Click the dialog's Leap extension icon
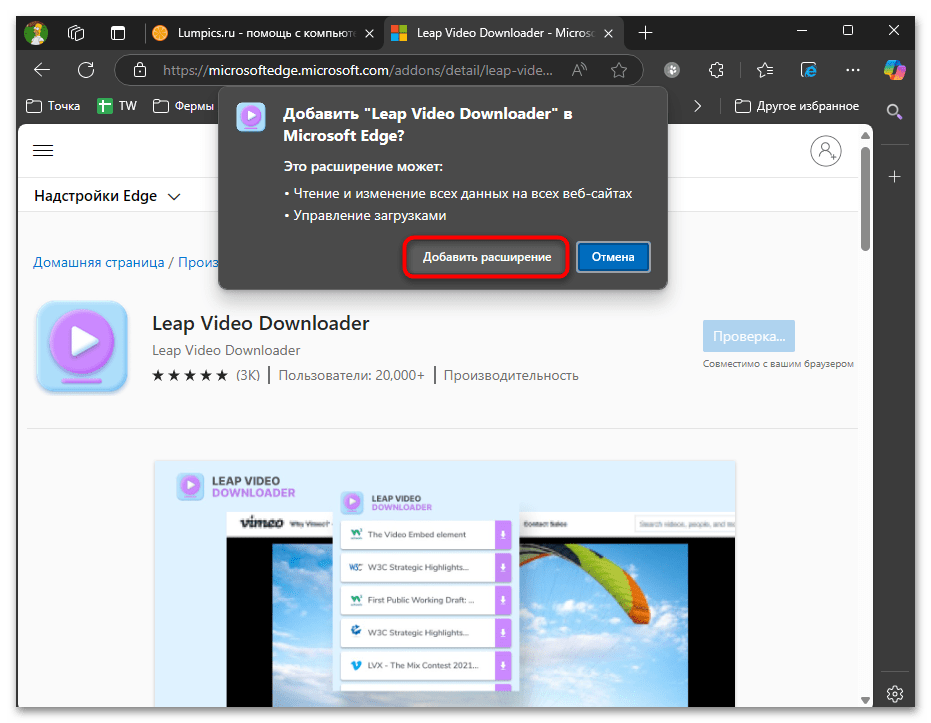931x723 pixels. (251, 116)
